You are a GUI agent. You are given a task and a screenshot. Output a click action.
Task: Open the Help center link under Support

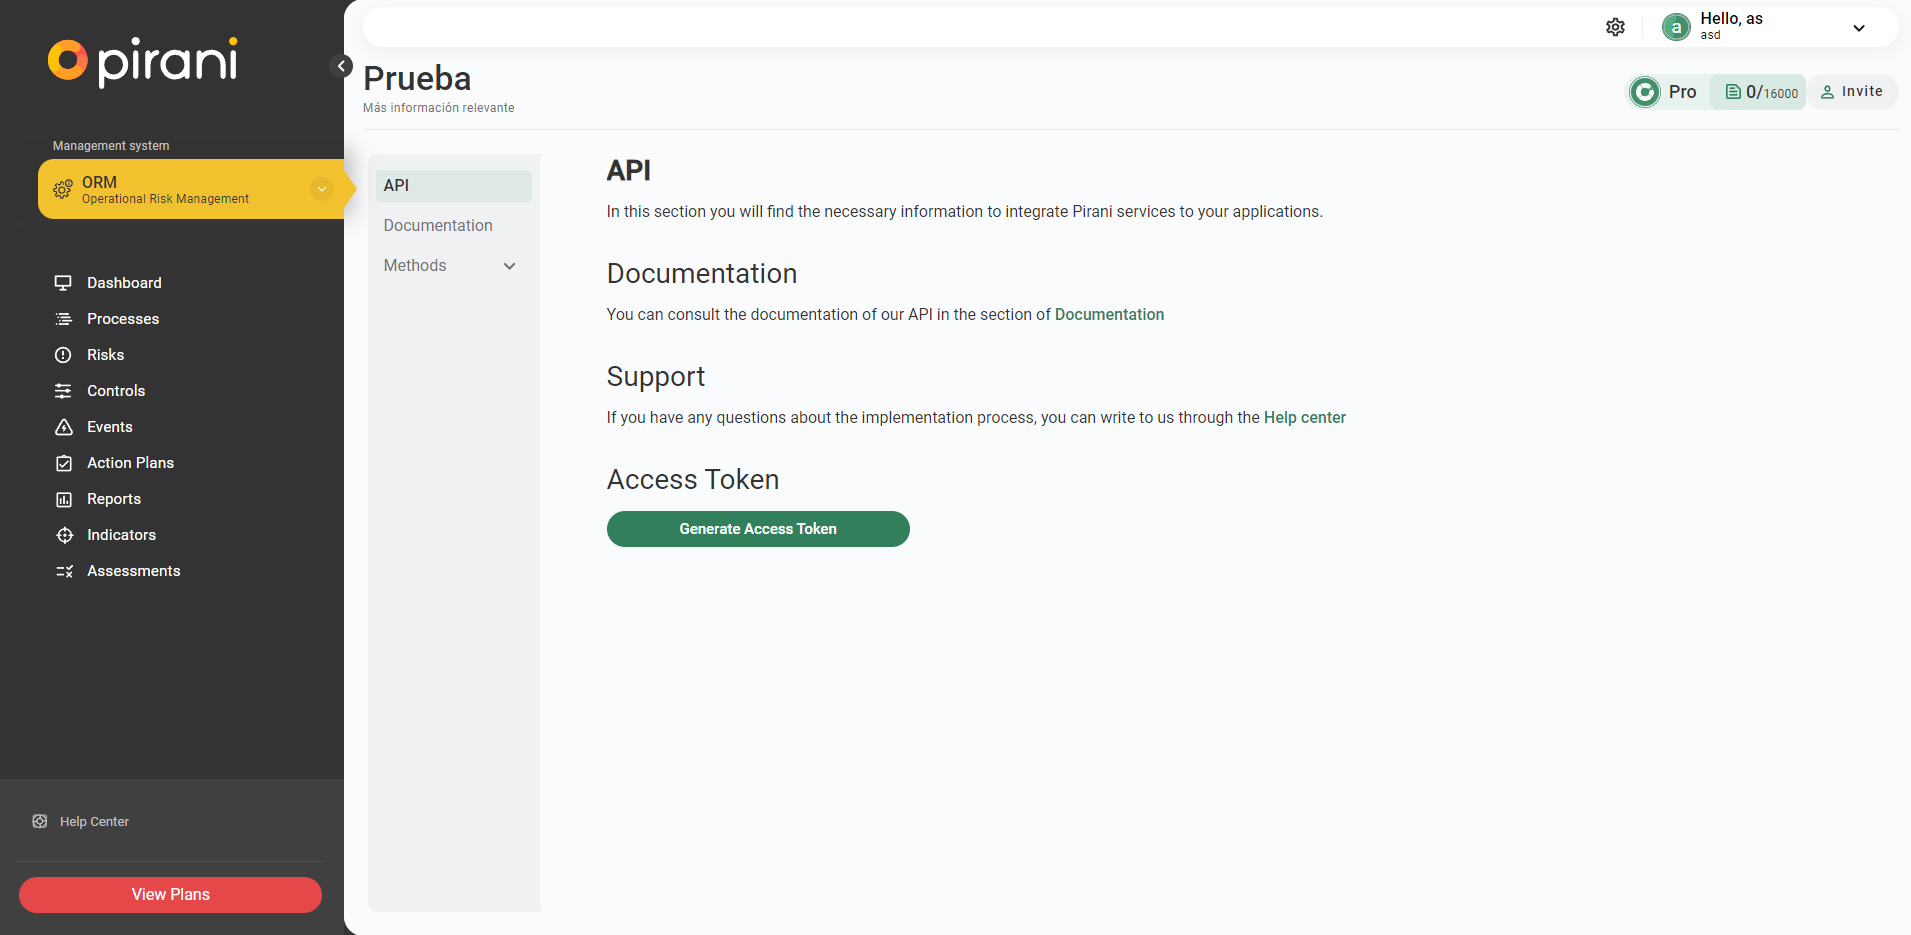click(x=1304, y=417)
